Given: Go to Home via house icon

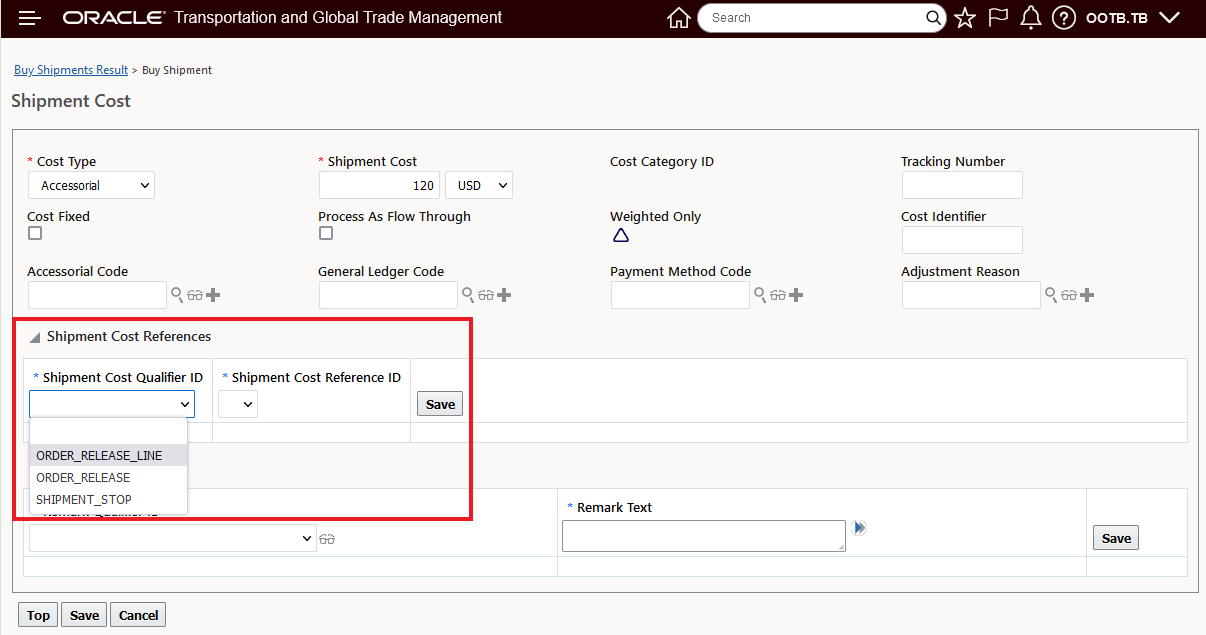Looking at the screenshot, I should pos(679,18).
